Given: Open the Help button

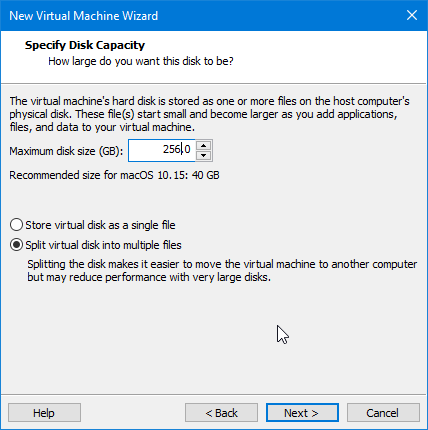Looking at the screenshot, I should [44, 413].
